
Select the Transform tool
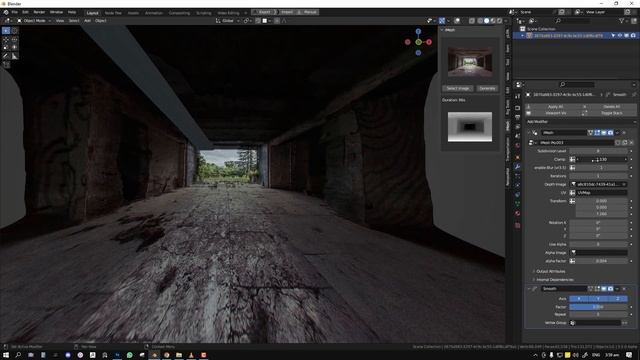[x=15, y=47]
